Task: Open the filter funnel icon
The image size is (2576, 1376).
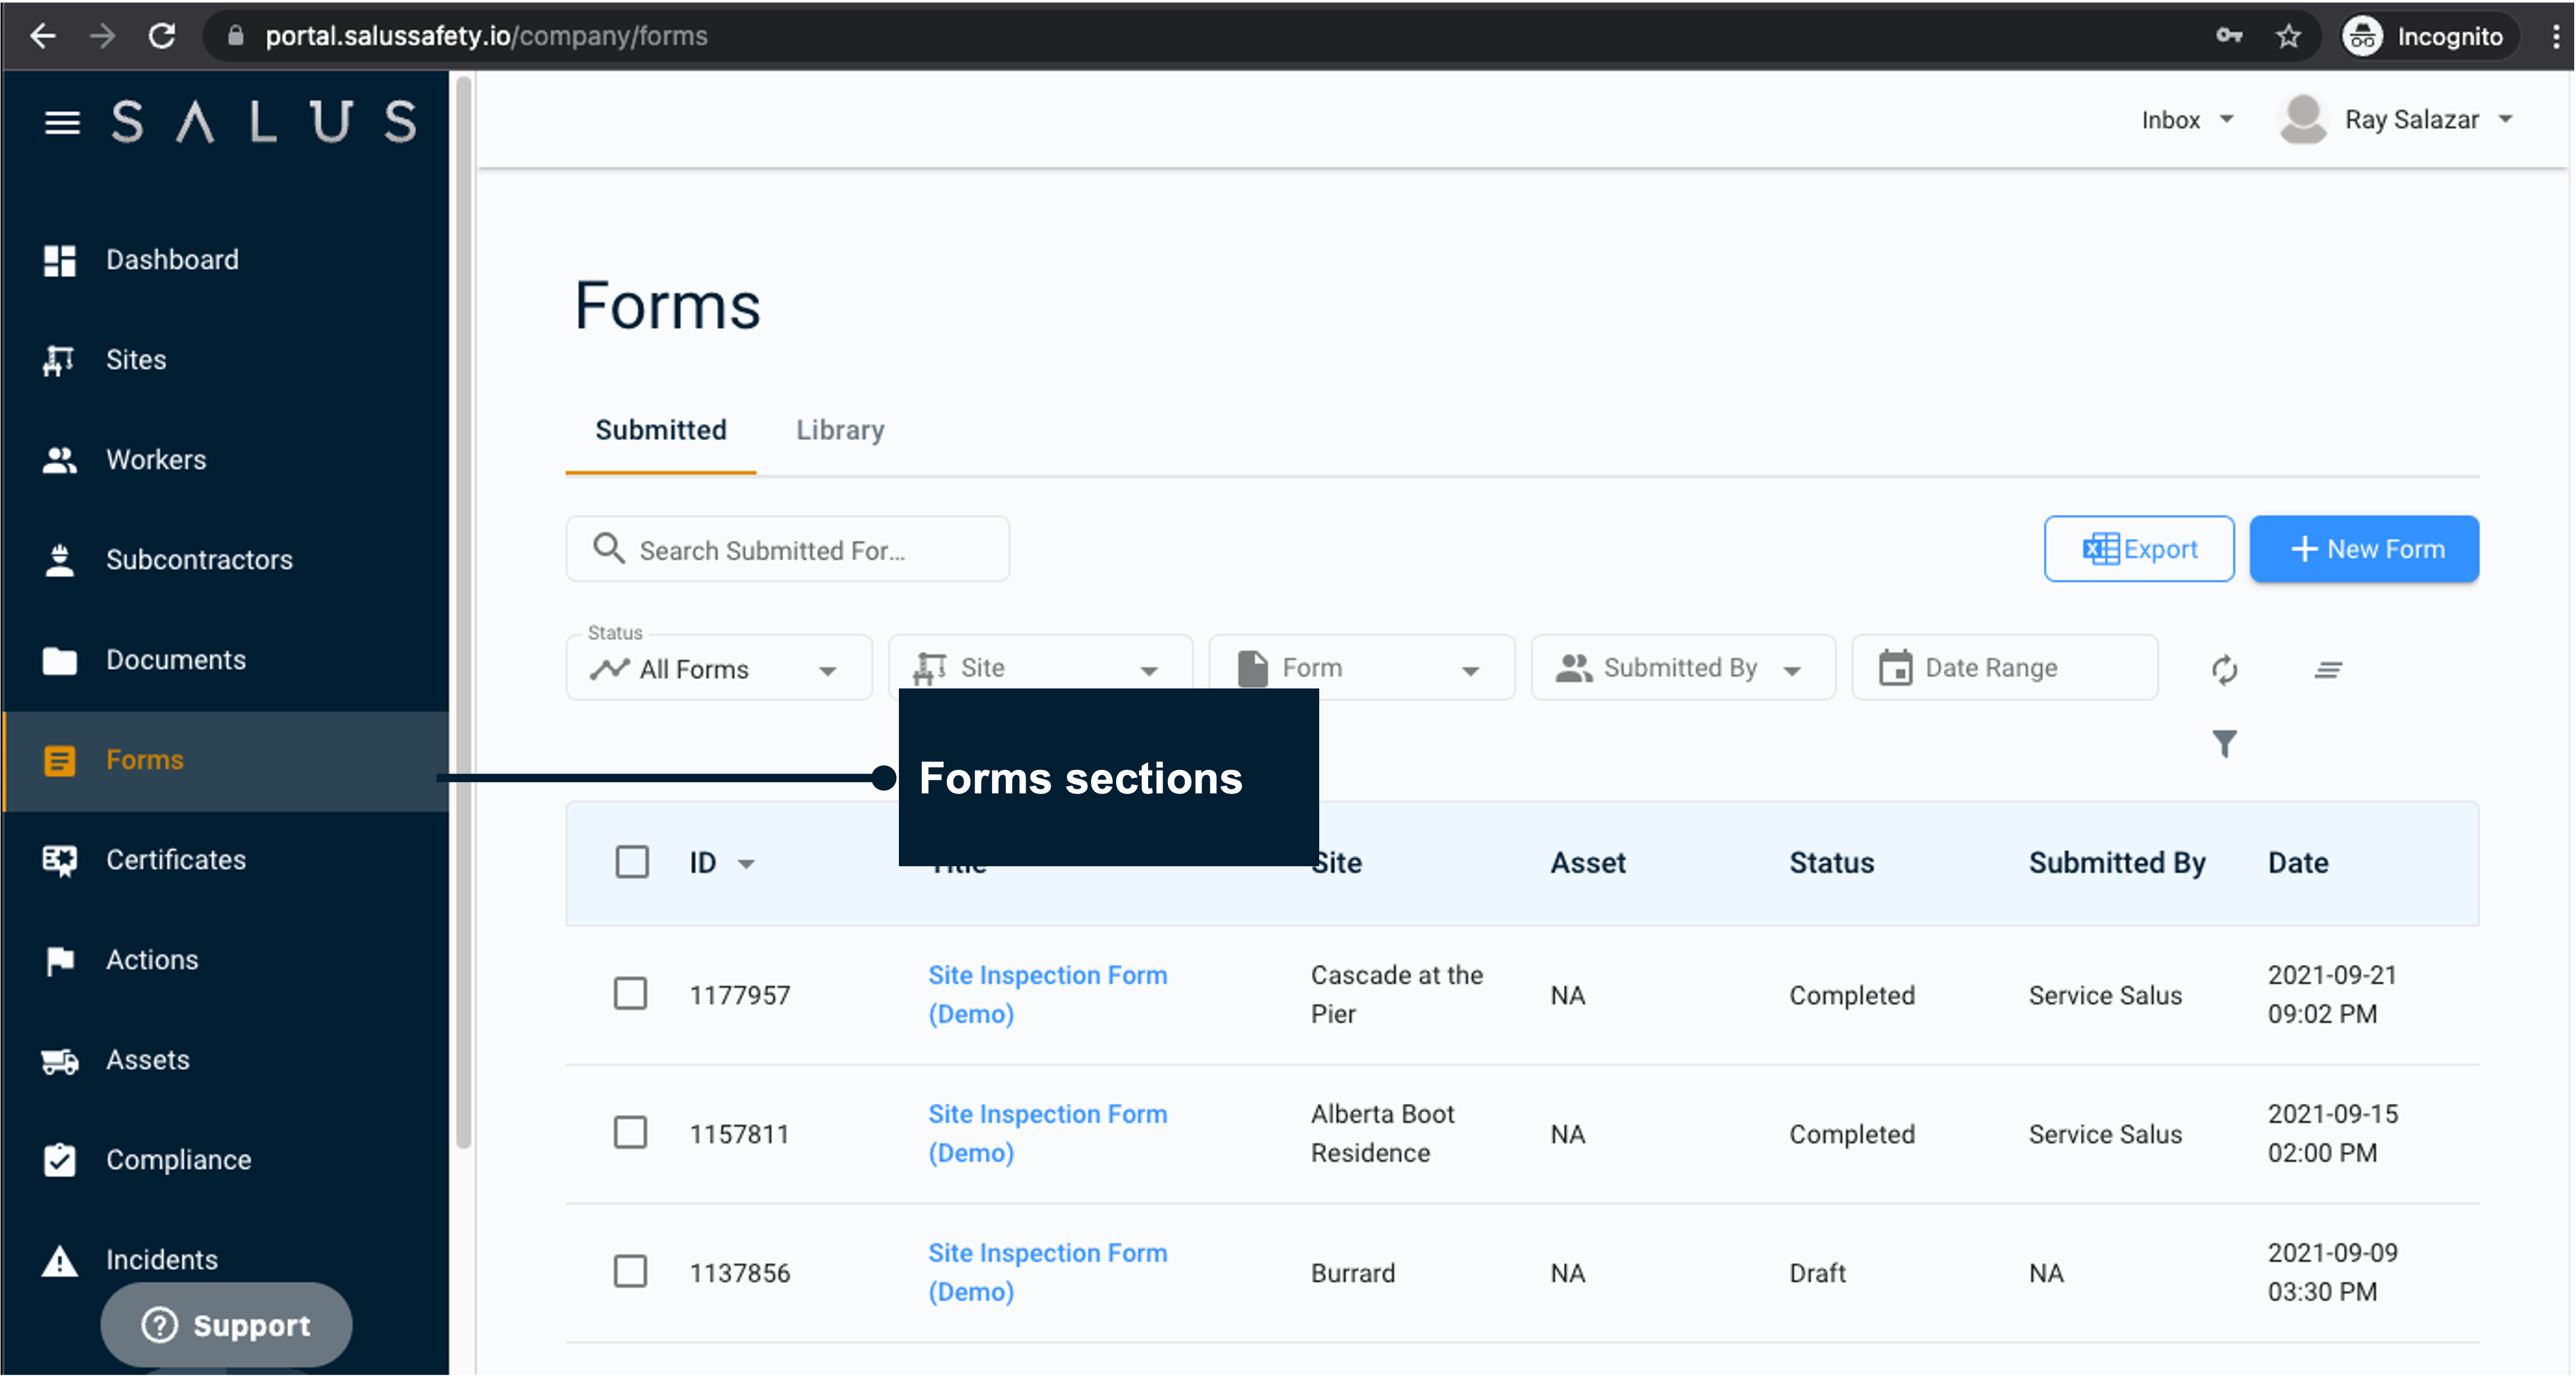Action: (2224, 744)
